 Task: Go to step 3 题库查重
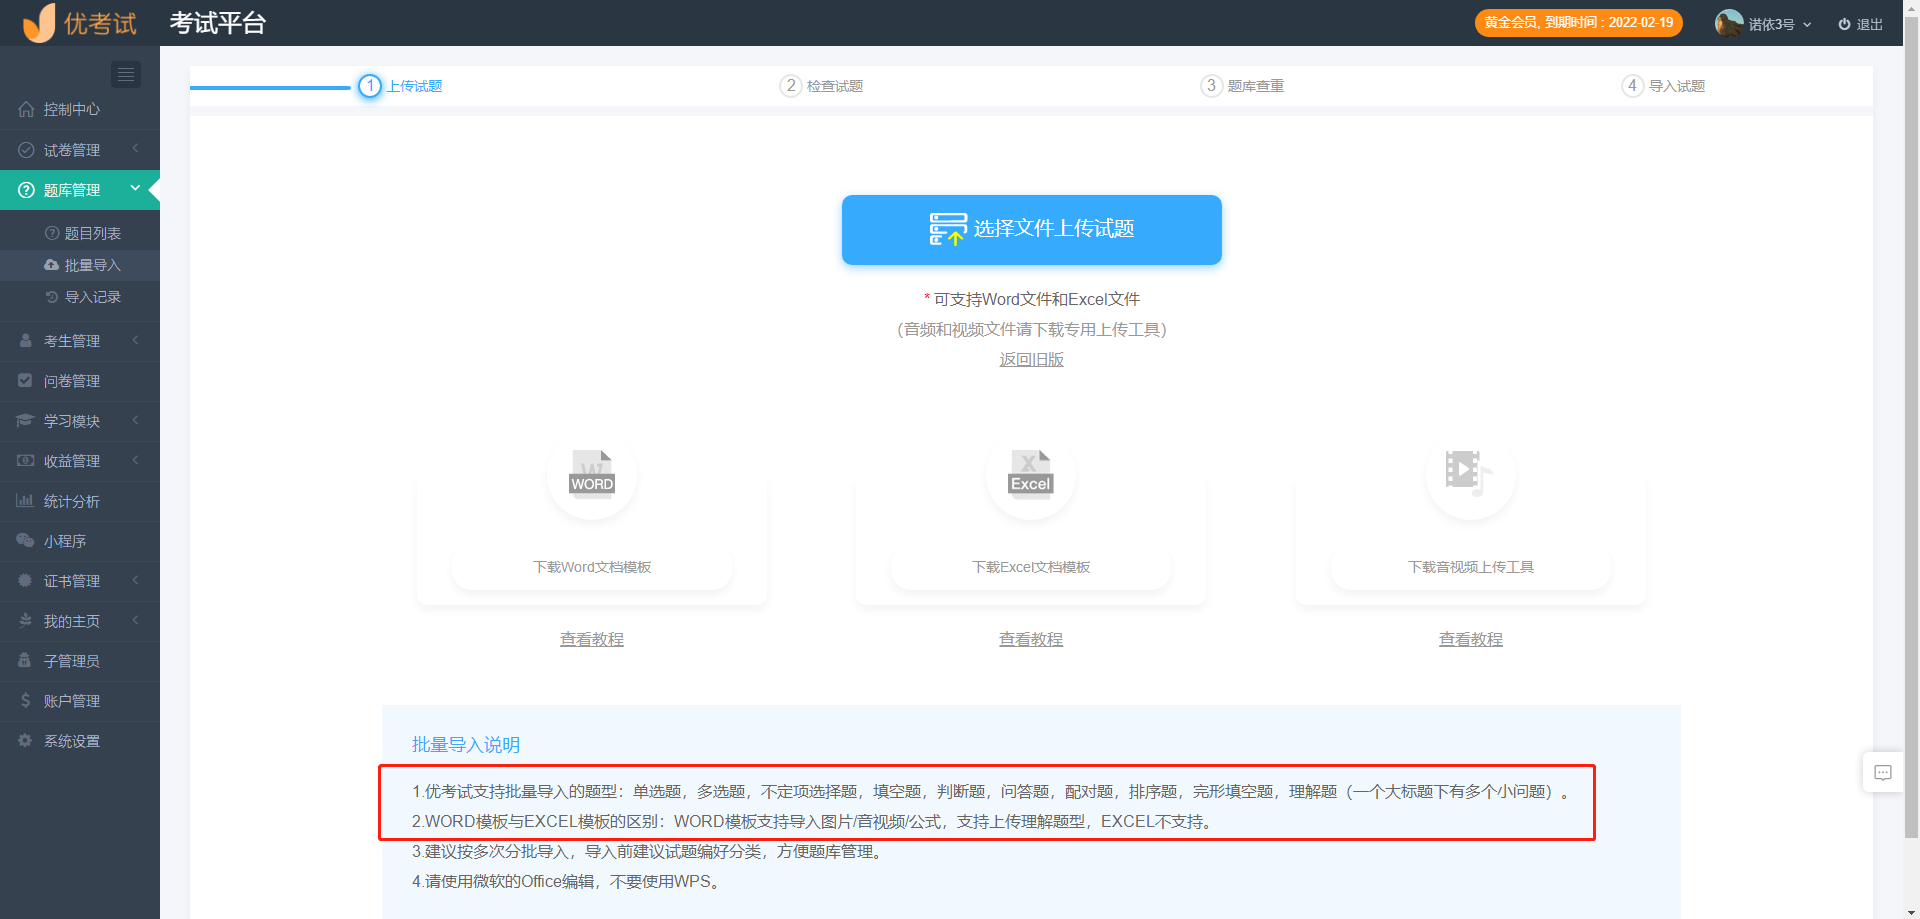1242,86
